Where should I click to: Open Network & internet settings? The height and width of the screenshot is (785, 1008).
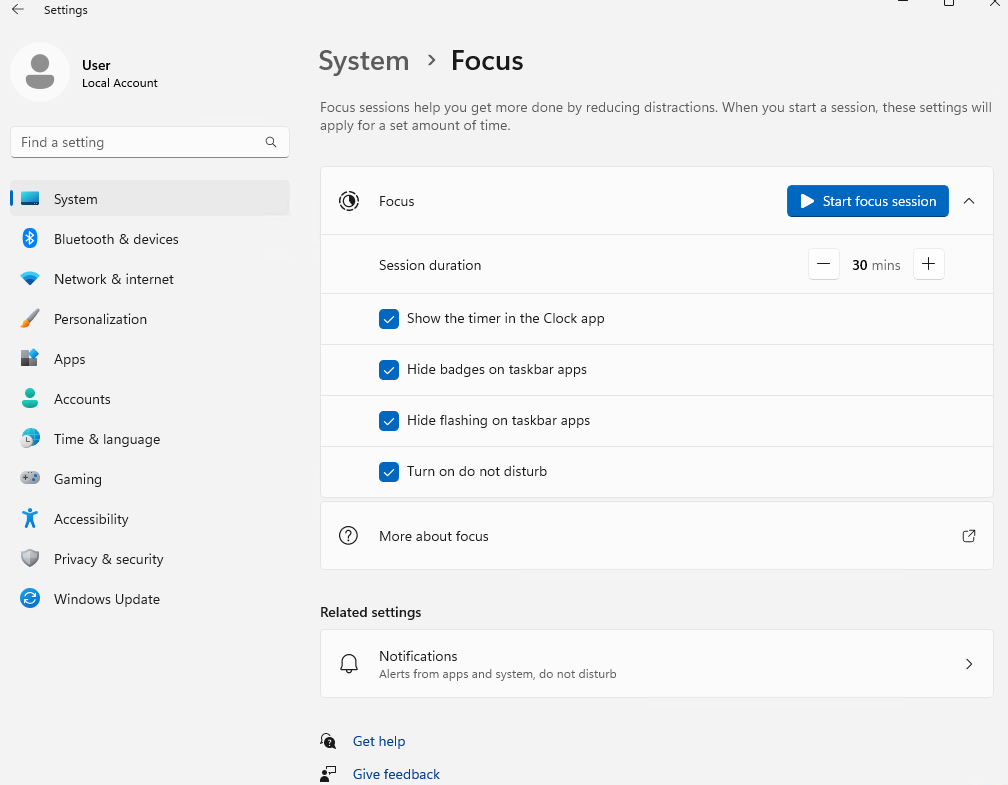(x=113, y=279)
